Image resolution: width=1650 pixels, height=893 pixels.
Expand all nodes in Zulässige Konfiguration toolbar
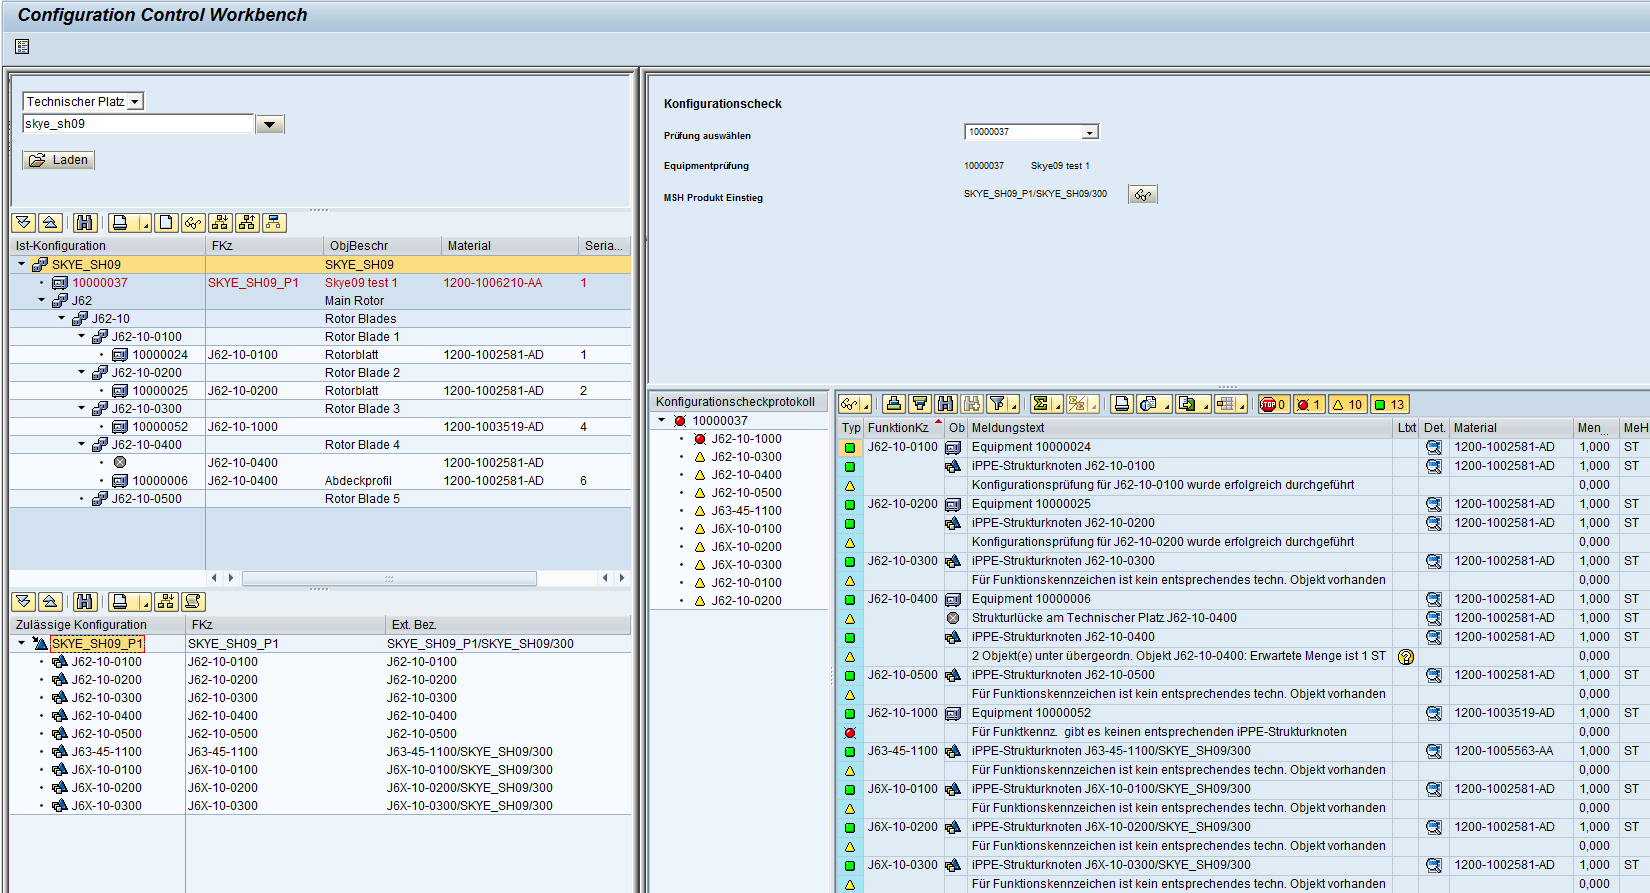[x=24, y=602]
